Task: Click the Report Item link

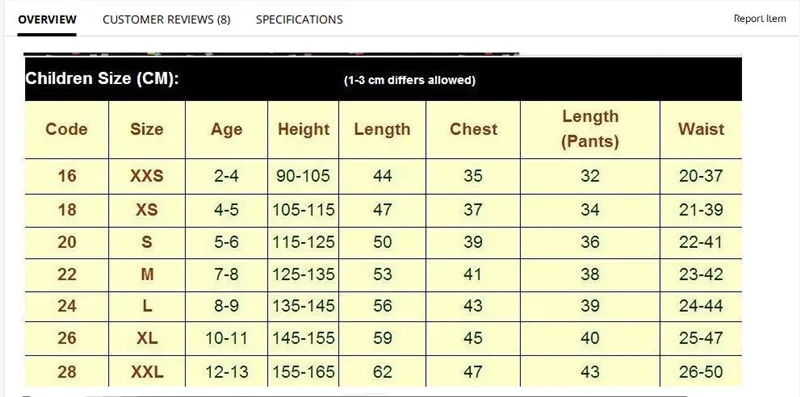Action: tap(760, 18)
